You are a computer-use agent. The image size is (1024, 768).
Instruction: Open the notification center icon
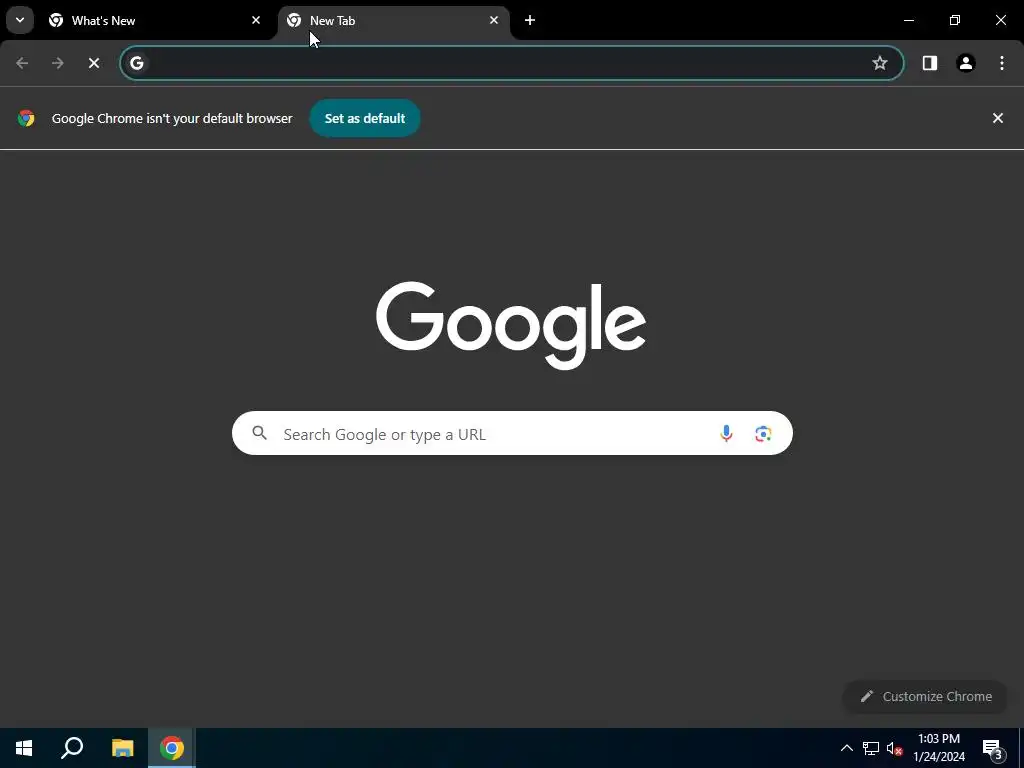click(x=992, y=748)
